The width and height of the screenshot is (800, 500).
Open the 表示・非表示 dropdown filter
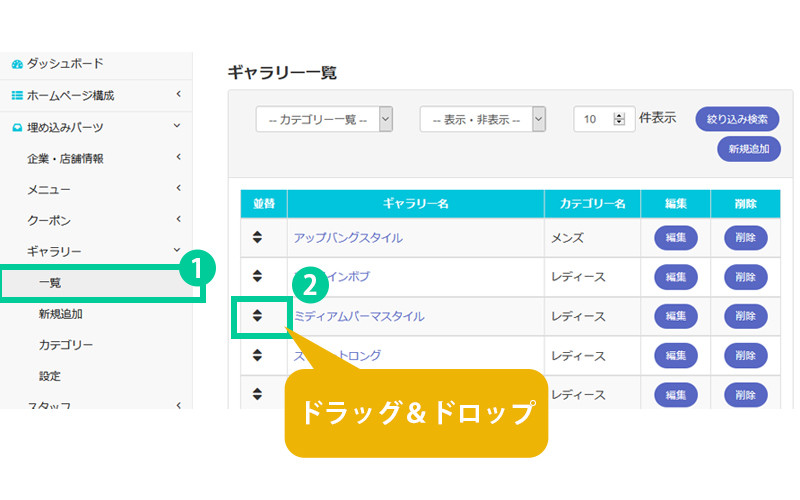tap(482, 119)
